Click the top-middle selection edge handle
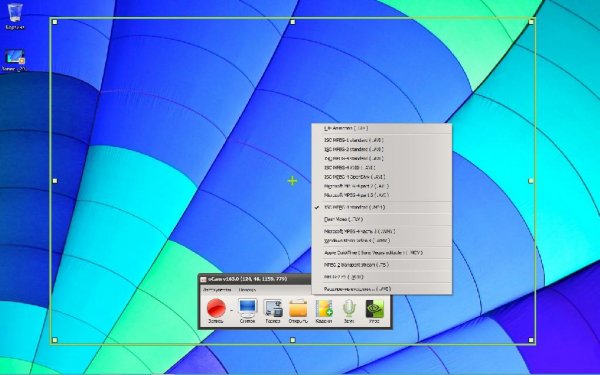 293,22
